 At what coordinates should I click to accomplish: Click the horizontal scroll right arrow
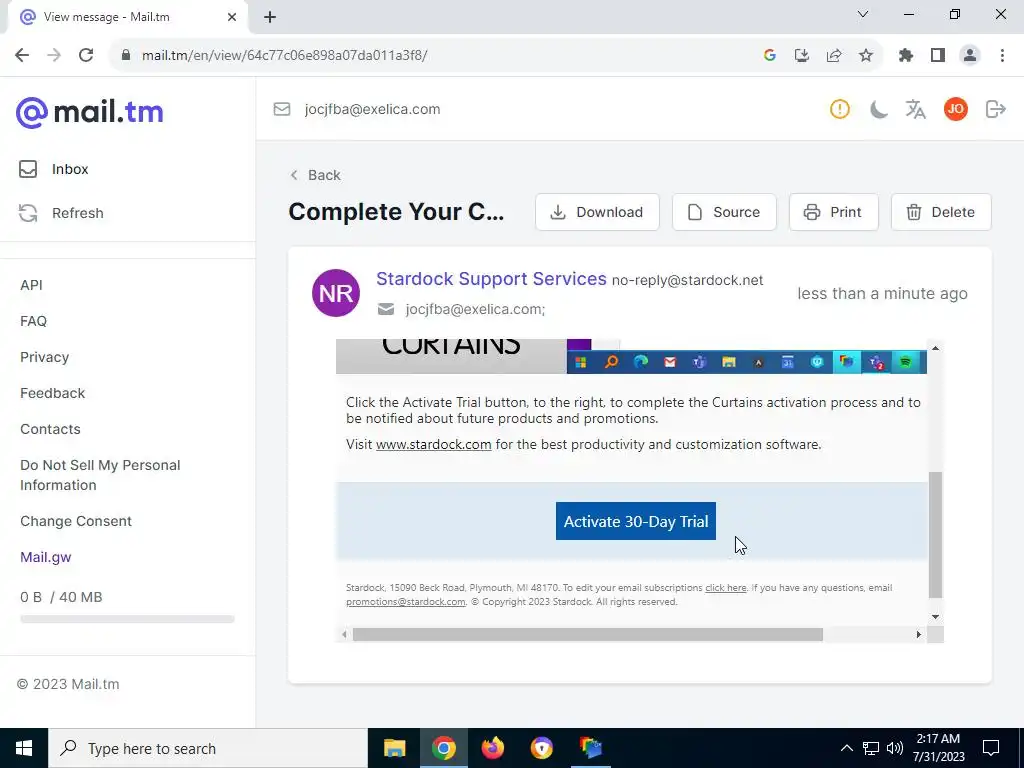tap(919, 635)
